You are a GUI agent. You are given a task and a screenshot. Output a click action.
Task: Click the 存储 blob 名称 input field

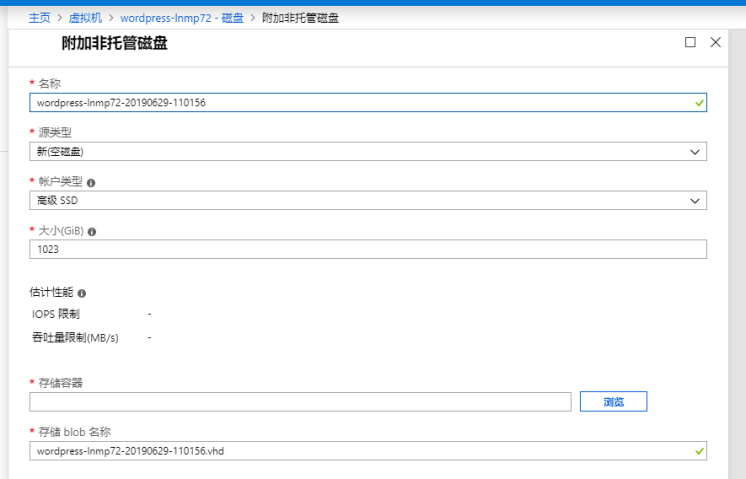[360, 451]
